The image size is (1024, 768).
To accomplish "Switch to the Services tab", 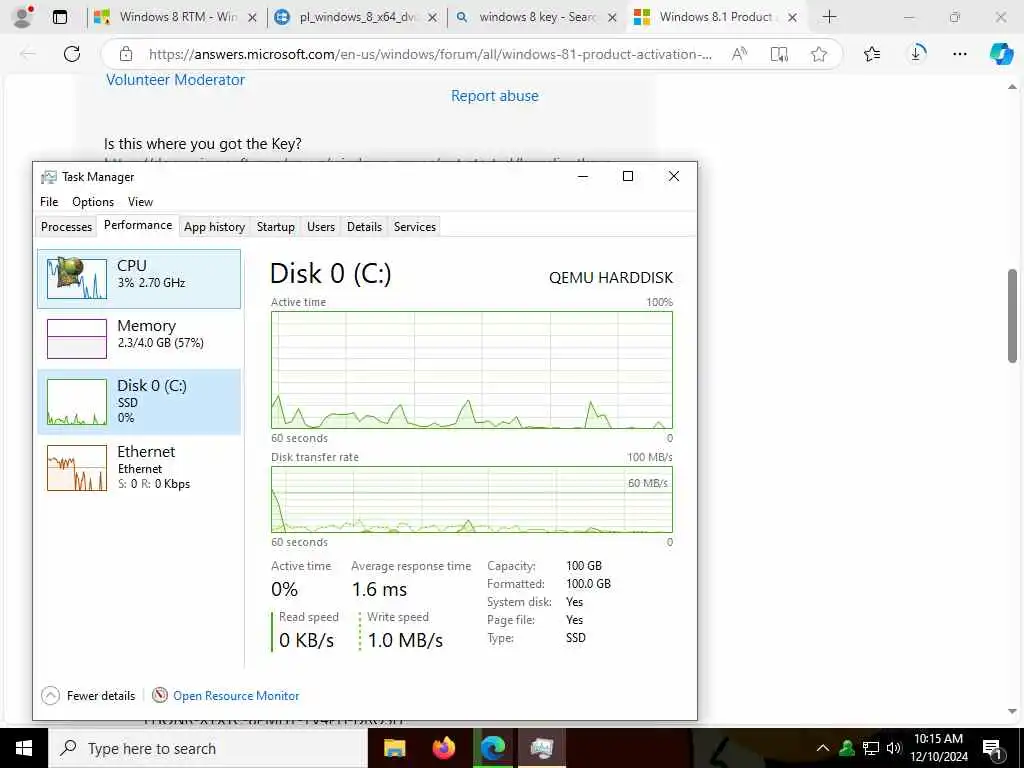I will (415, 227).
